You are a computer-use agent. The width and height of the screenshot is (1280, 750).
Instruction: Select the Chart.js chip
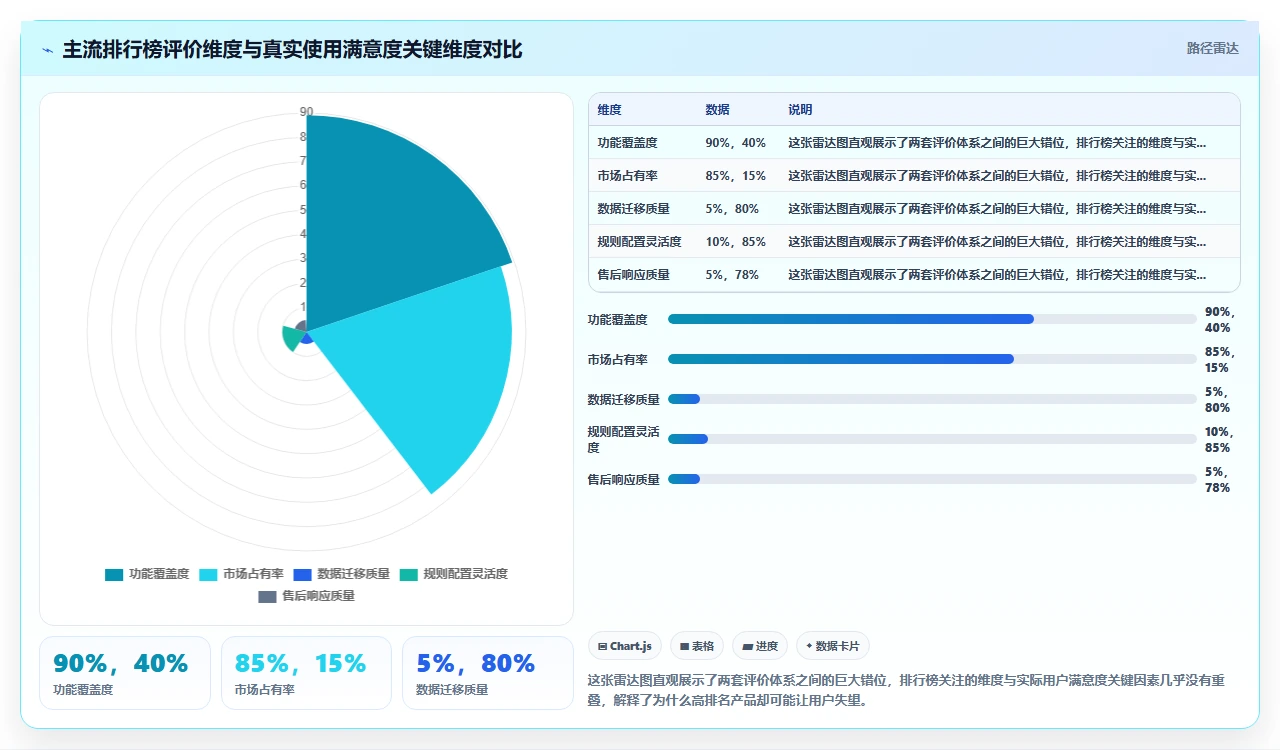625,646
